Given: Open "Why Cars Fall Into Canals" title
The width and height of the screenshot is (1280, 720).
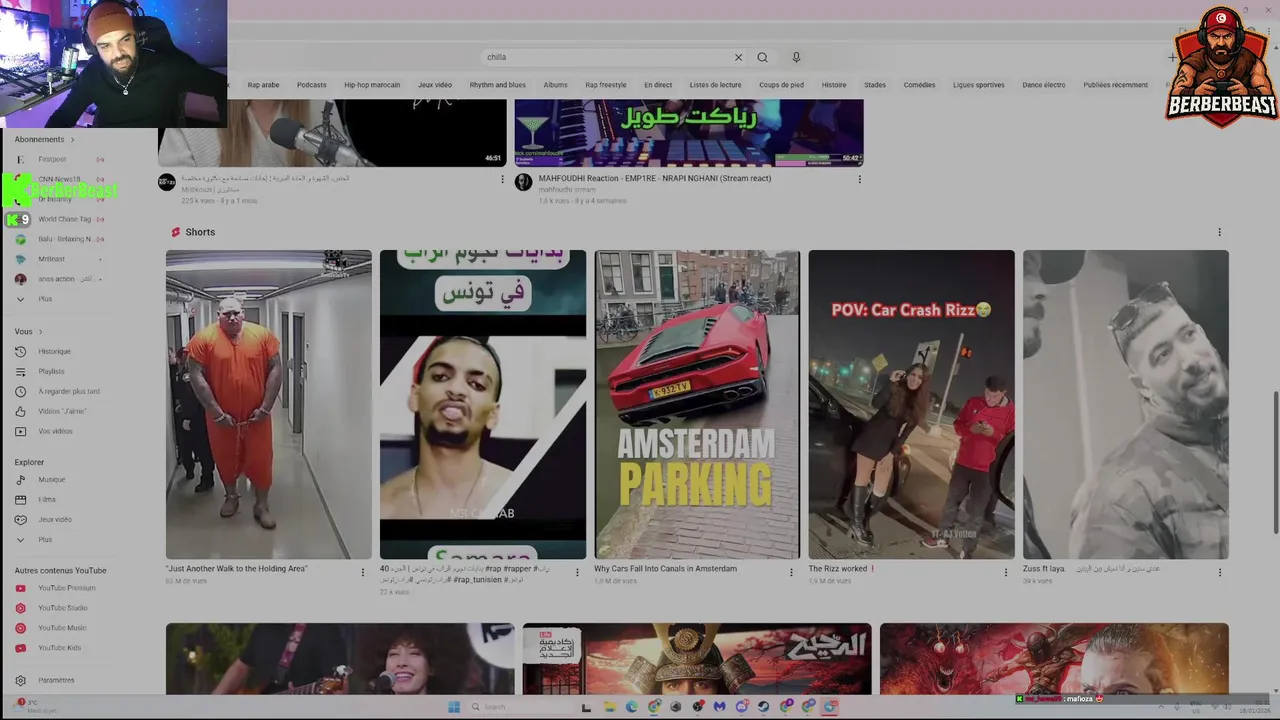Looking at the screenshot, I should 665,568.
